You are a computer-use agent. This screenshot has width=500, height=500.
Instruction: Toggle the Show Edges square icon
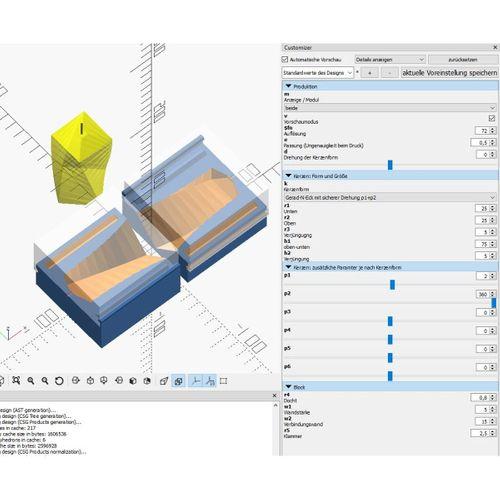[x=224, y=381]
